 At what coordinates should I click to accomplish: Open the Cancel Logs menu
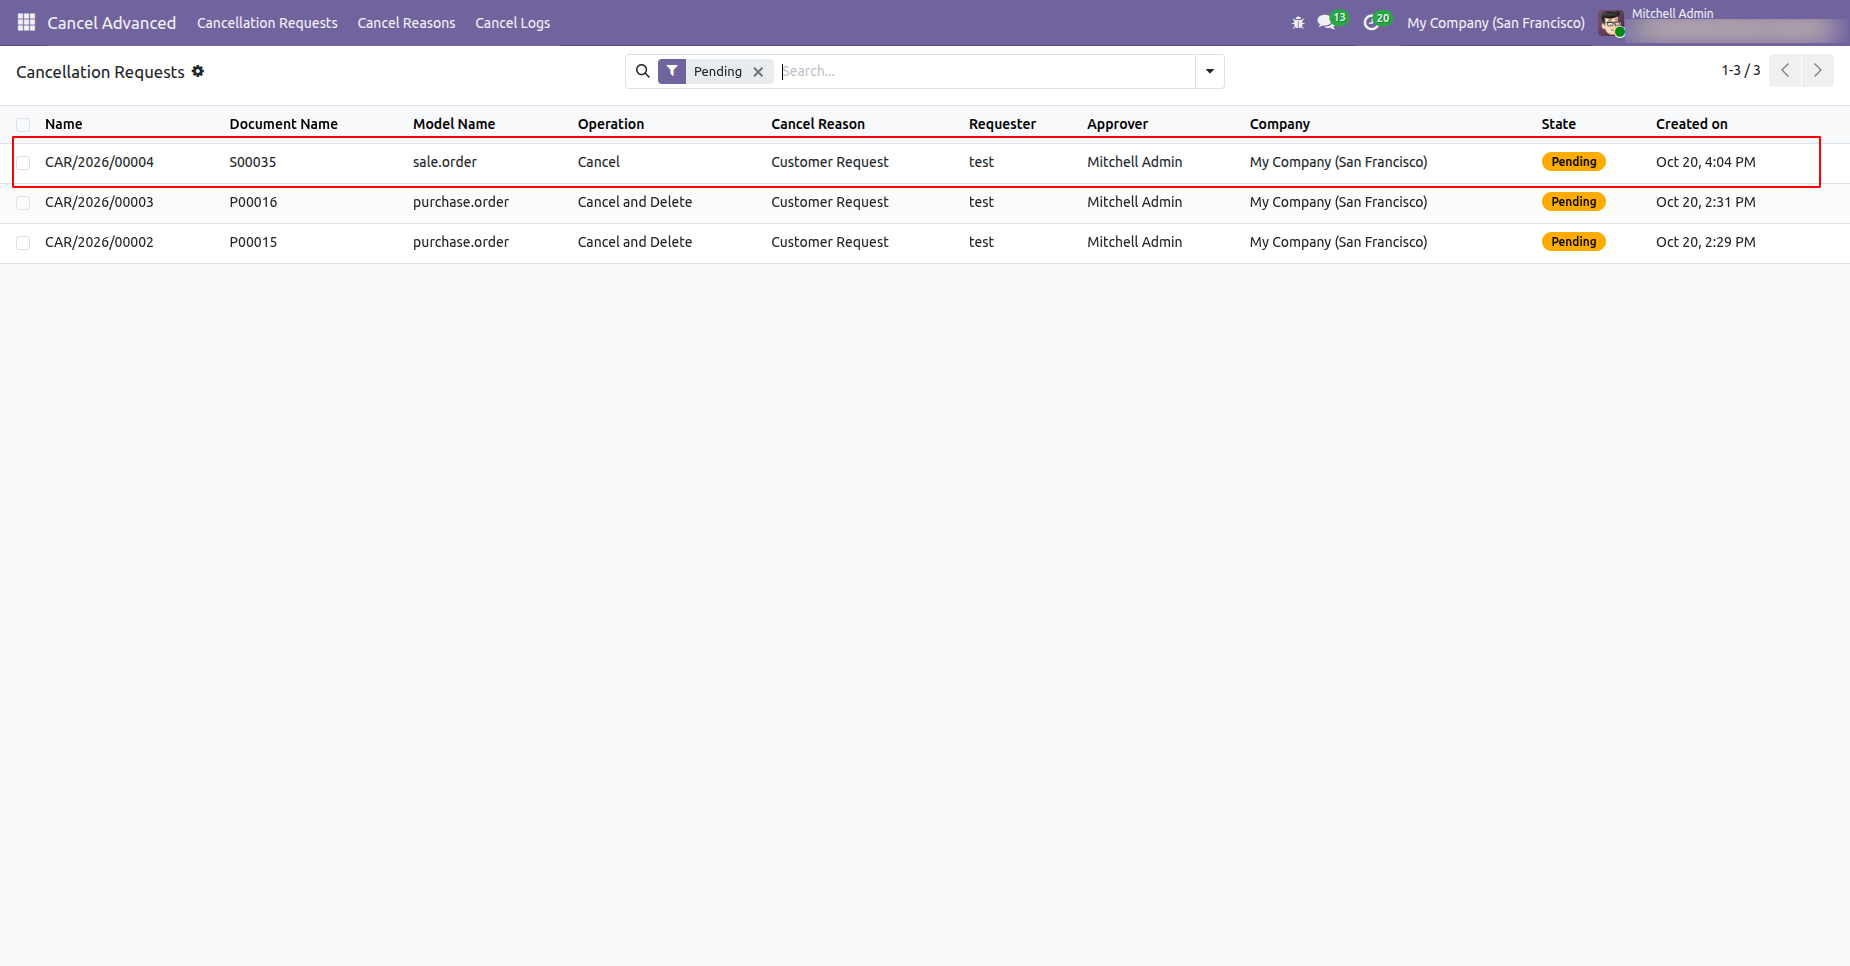click(x=512, y=23)
